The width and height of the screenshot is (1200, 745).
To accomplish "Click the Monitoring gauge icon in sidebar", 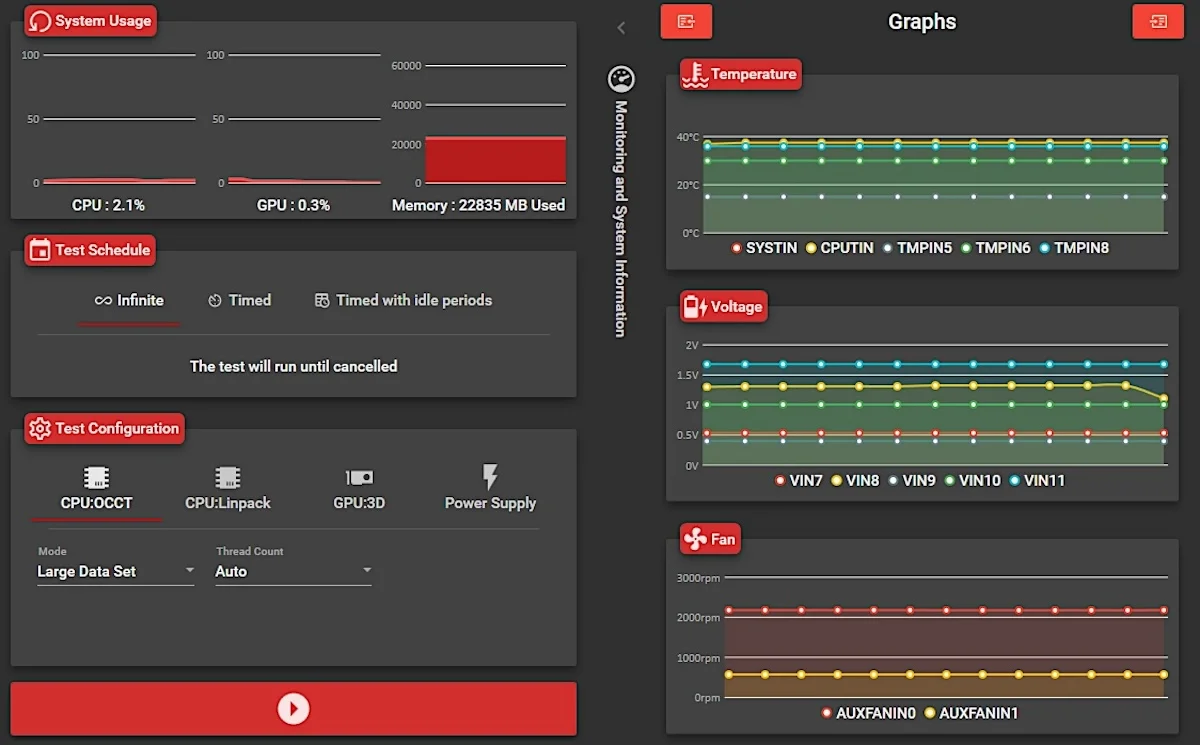I will point(621,79).
